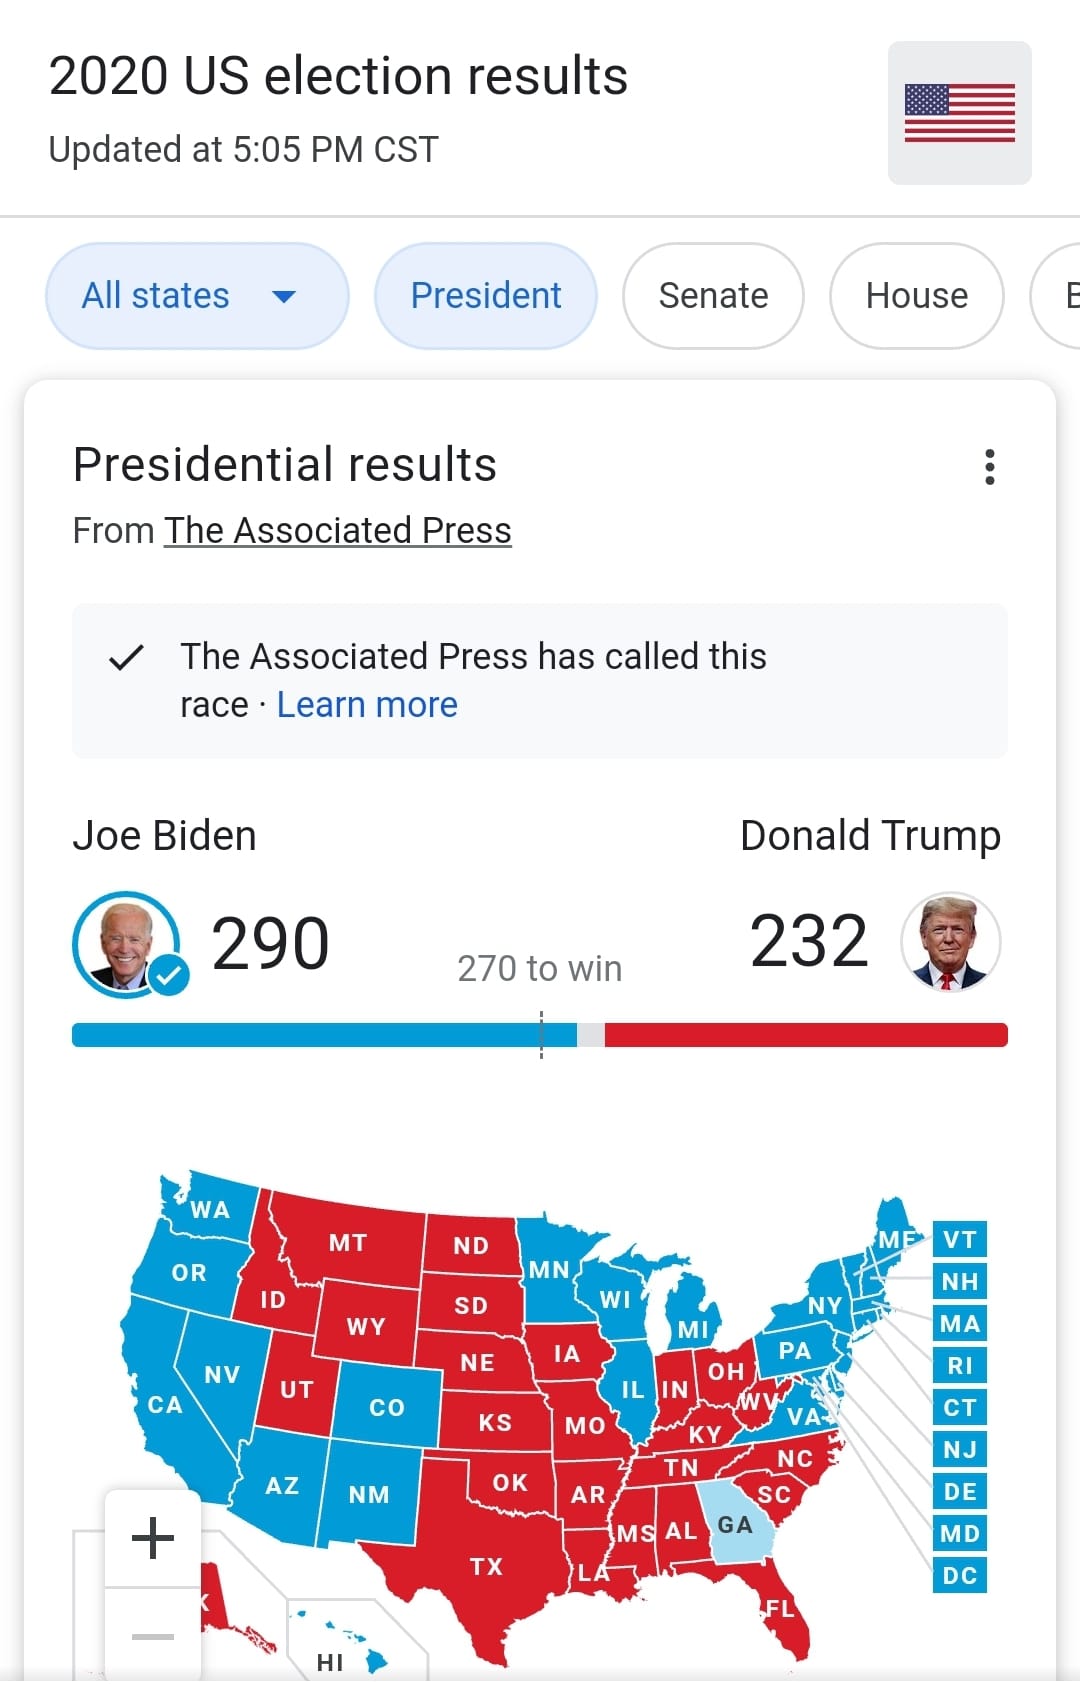Screen dimensions: 1080x1685
Task: Select the VT state label box
Action: [959, 1240]
